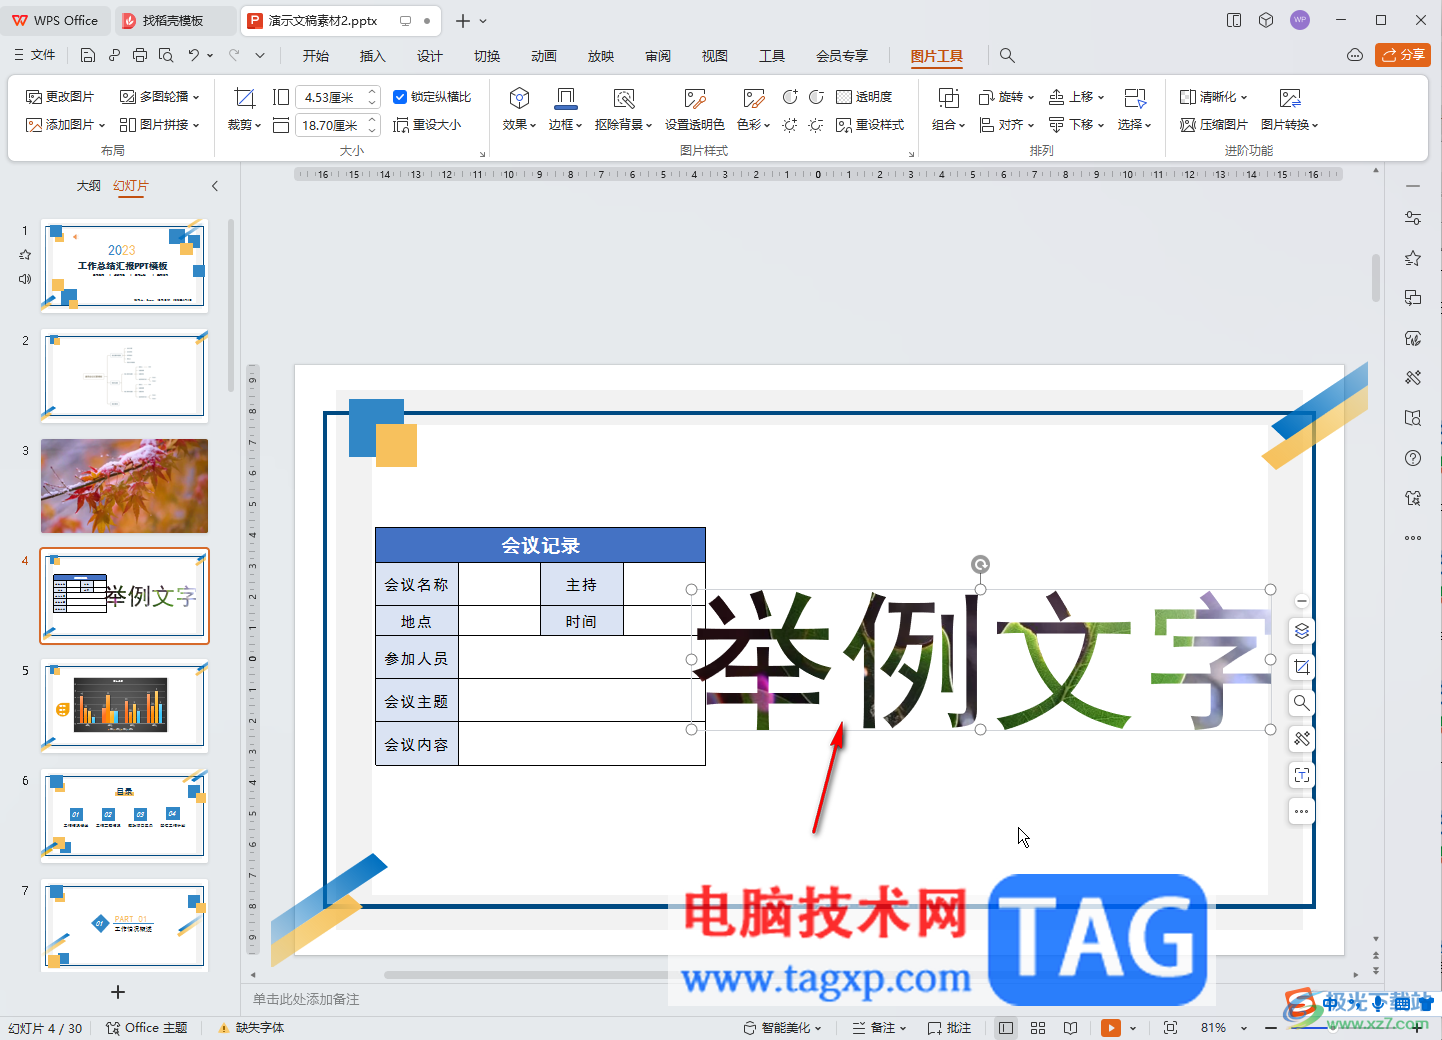The image size is (1442, 1040).
Task: Click Reset style (重设样式) button
Action: 870,125
